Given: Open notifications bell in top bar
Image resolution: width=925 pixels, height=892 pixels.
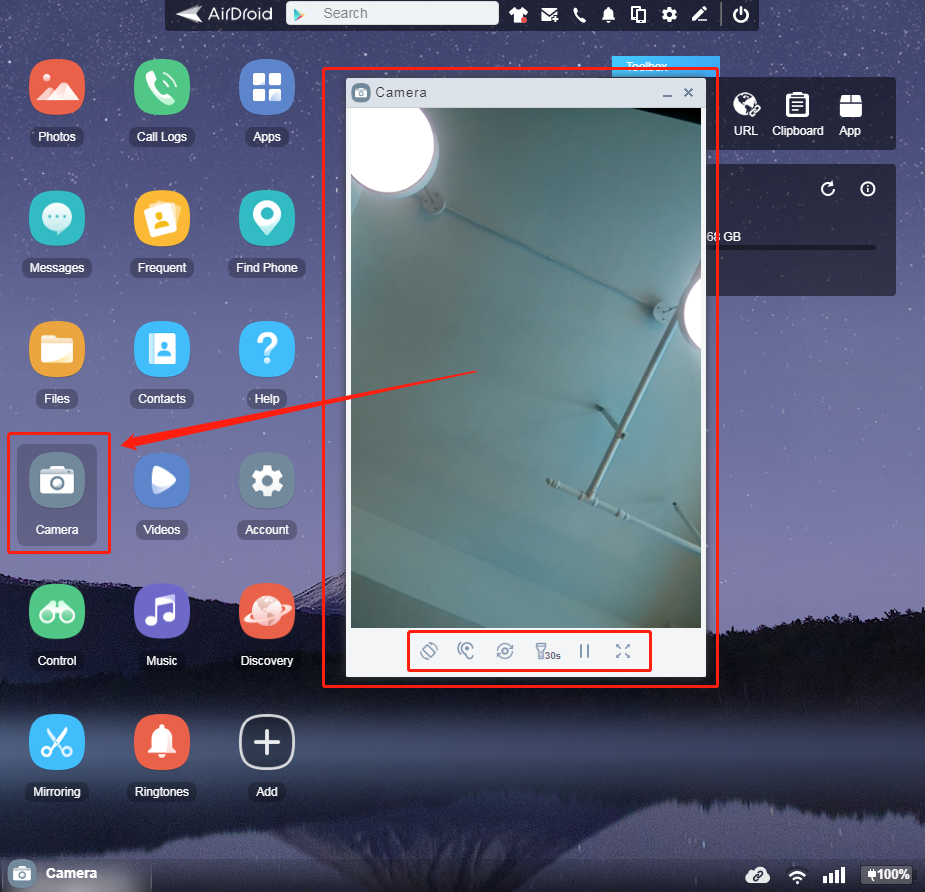Looking at the screenshot, I should click(608, 14).
